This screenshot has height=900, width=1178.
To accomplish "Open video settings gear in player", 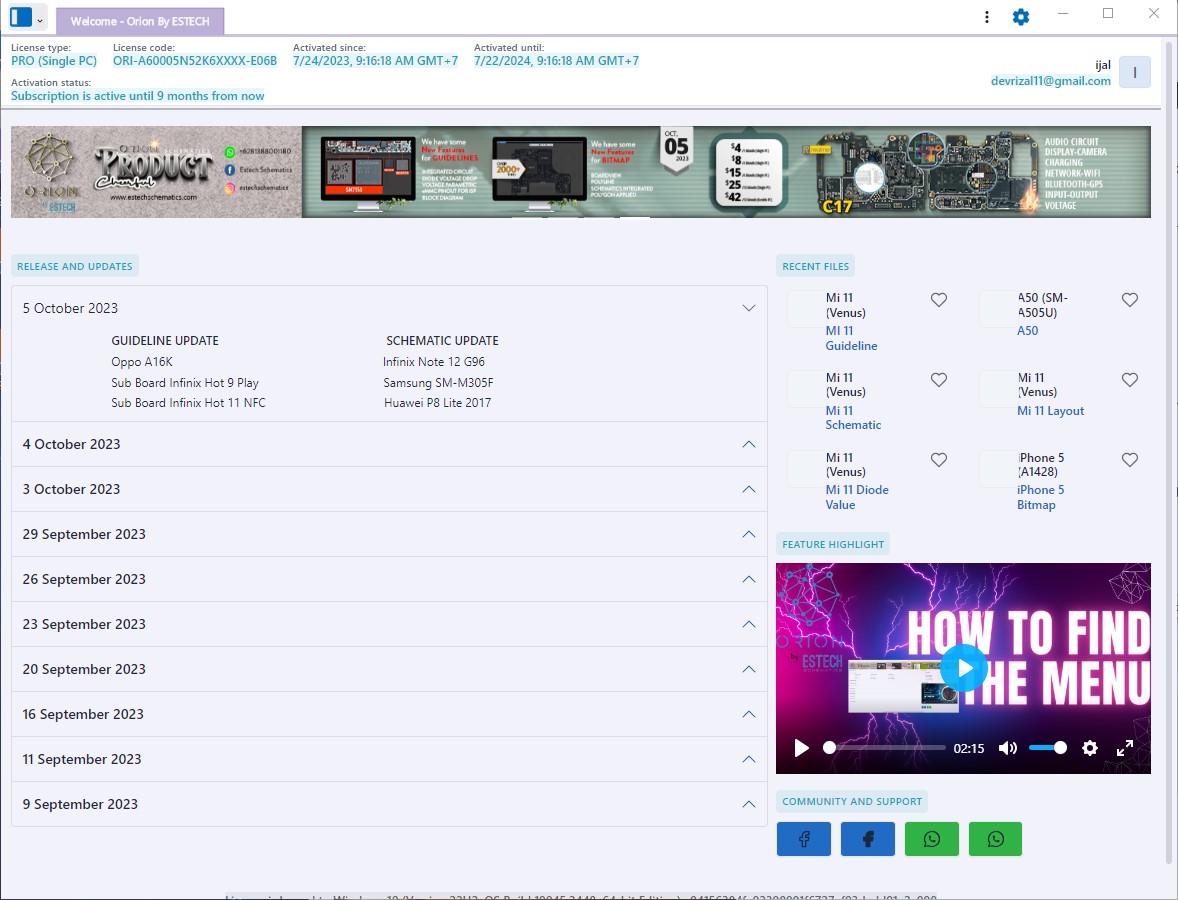I will (x=1090, y=748).
